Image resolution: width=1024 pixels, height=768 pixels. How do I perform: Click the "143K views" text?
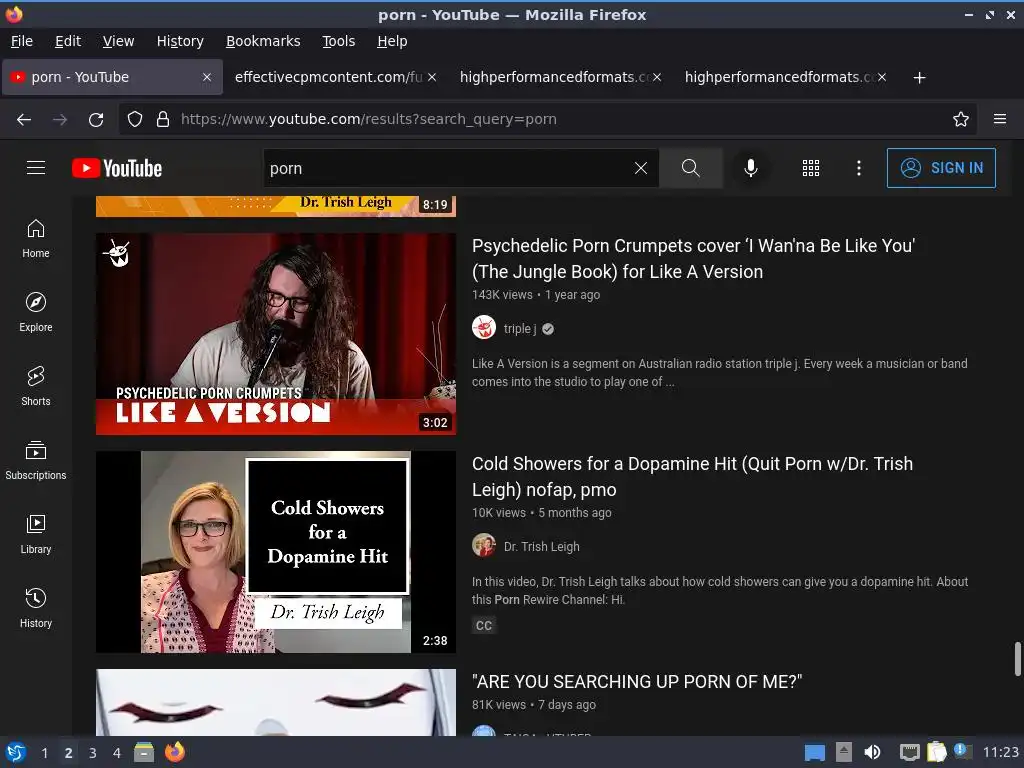[502, 295]
